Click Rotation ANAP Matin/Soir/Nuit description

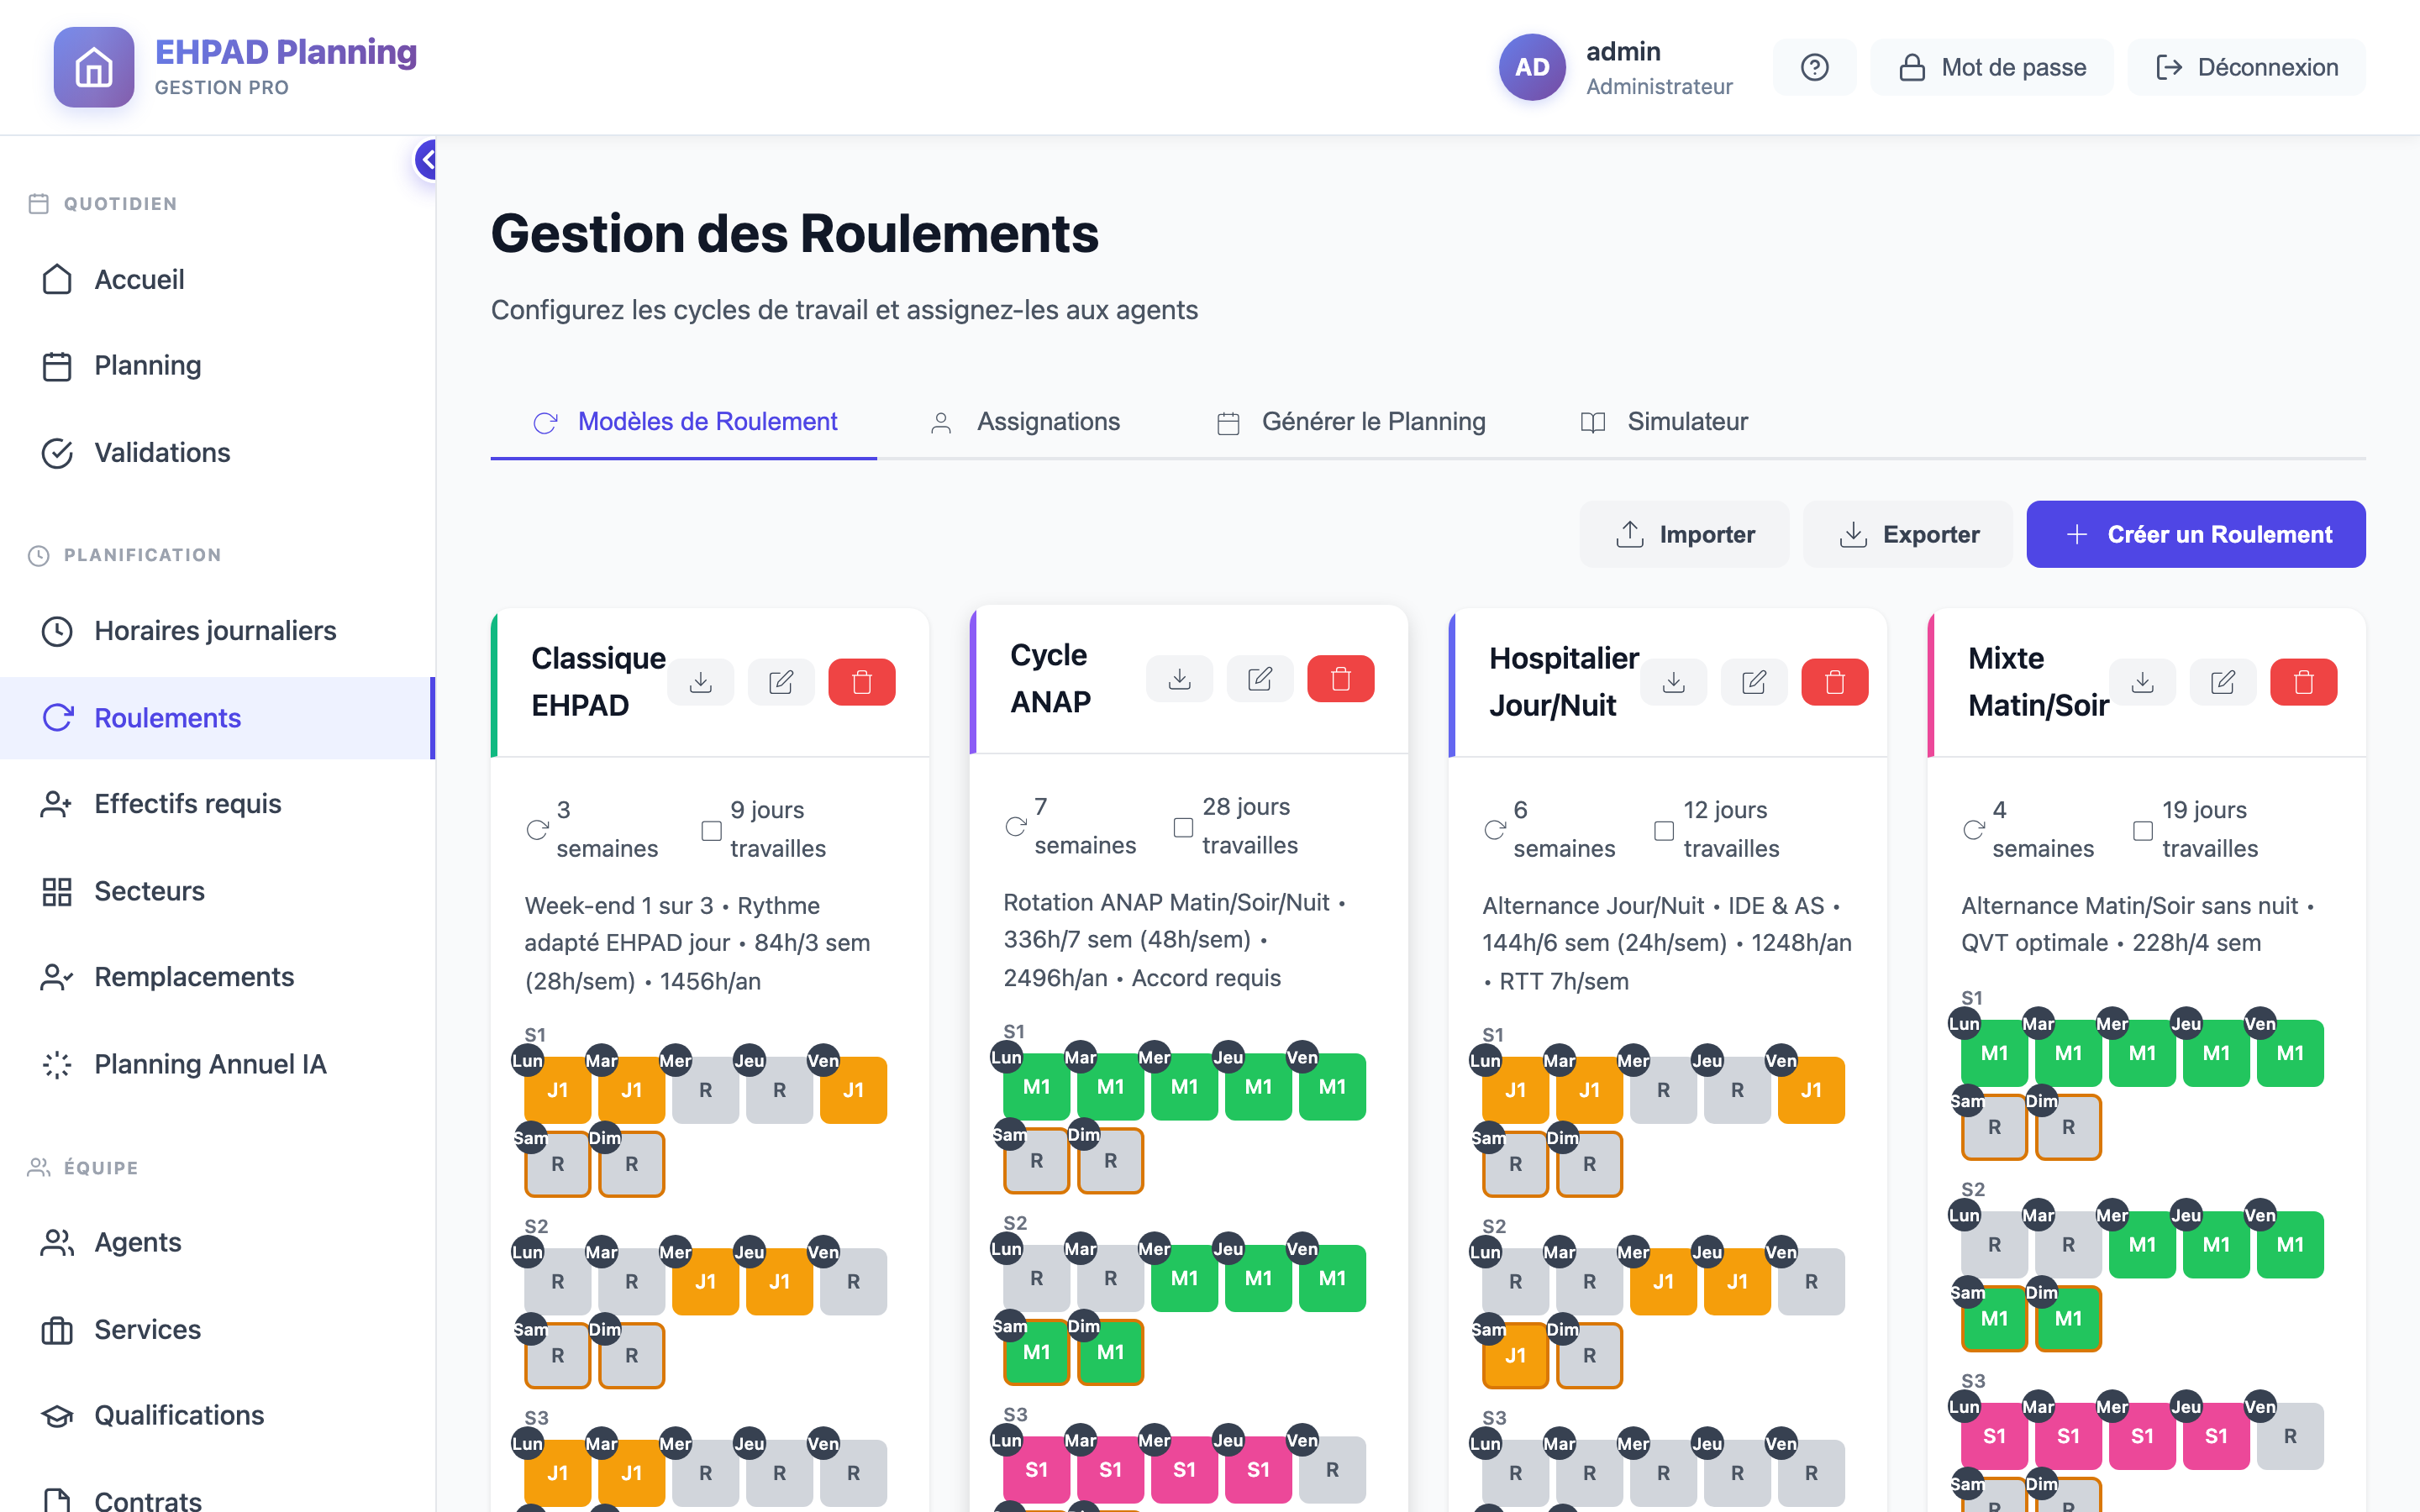1175,940
